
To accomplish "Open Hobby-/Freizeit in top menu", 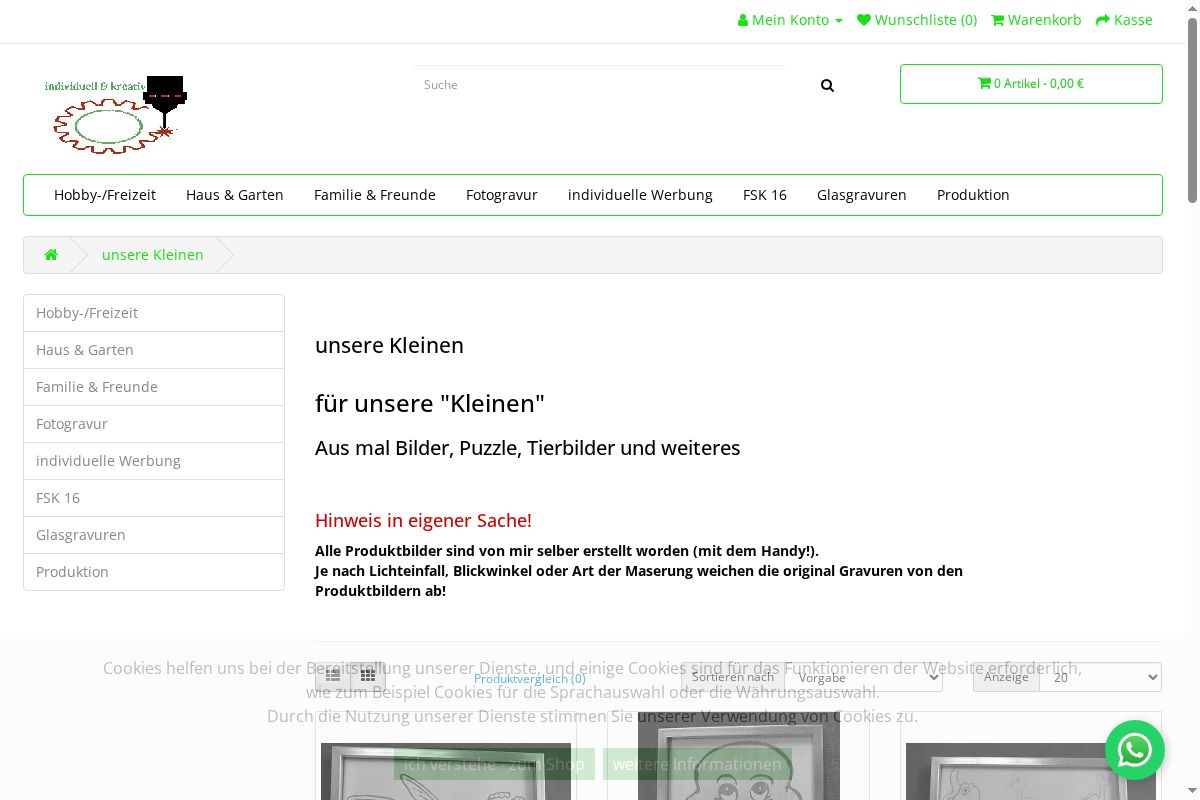I will point(105,195).
